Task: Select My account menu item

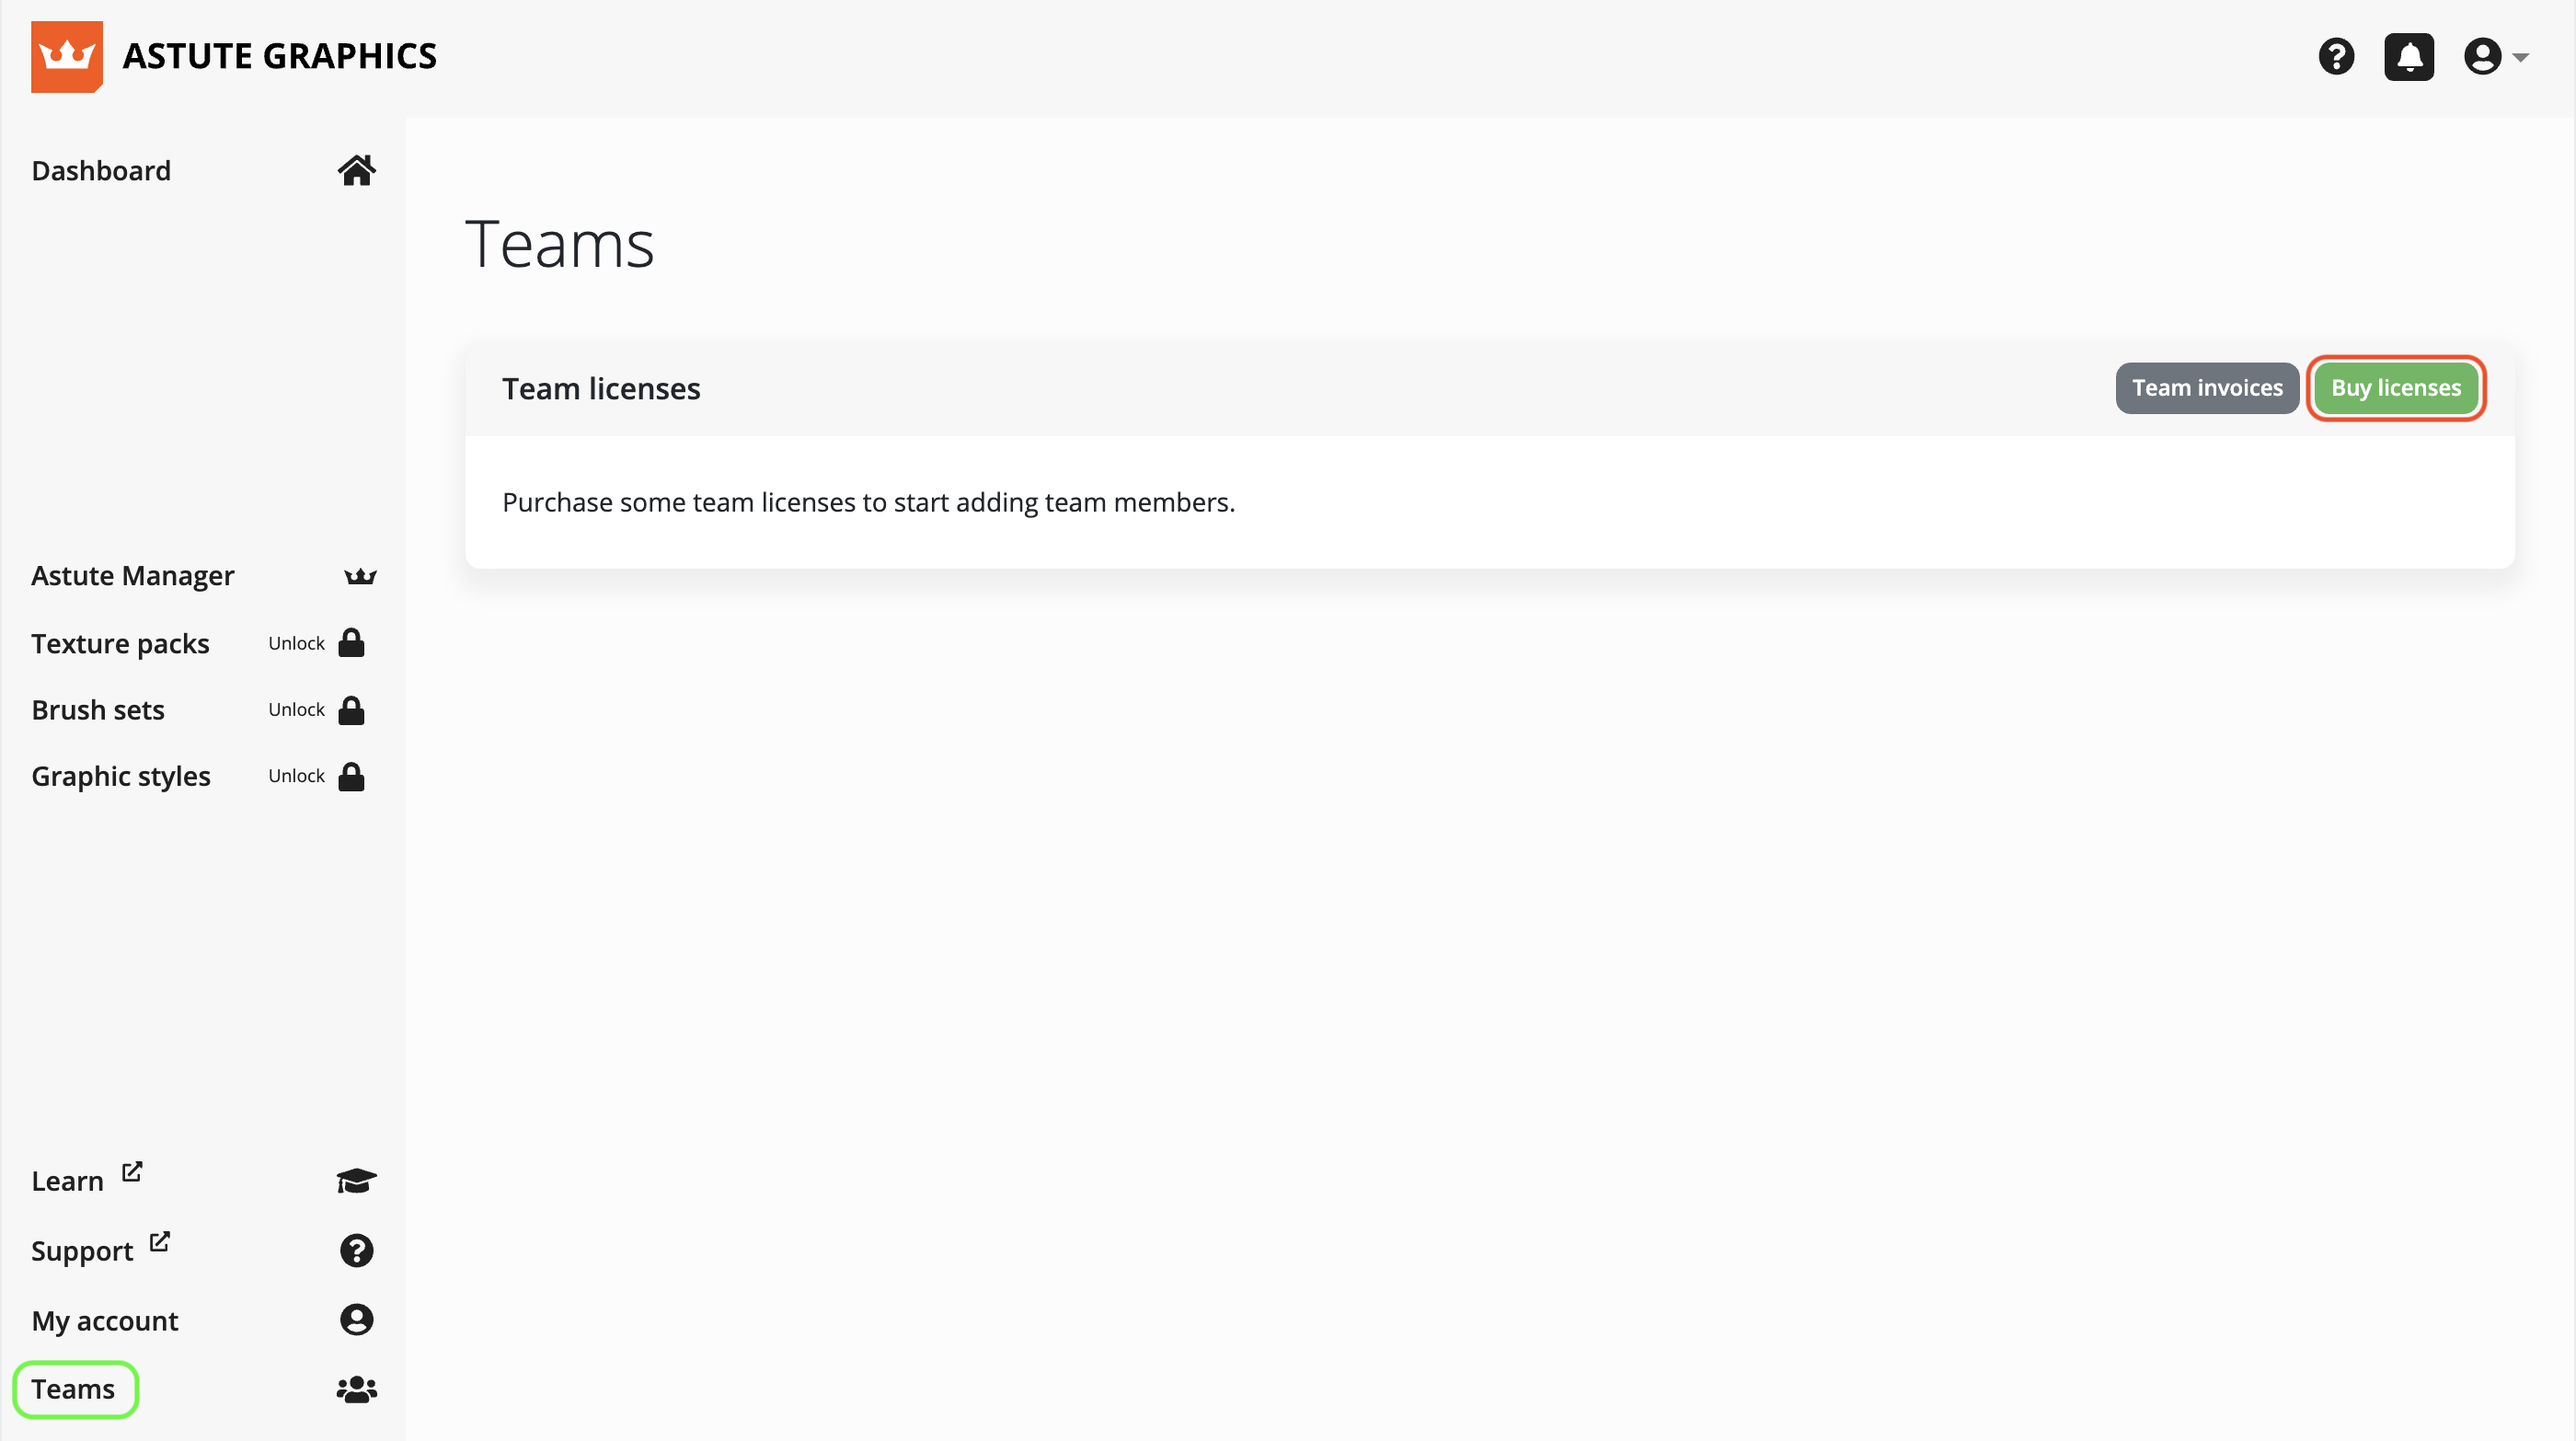Action: coord(104,1321)
